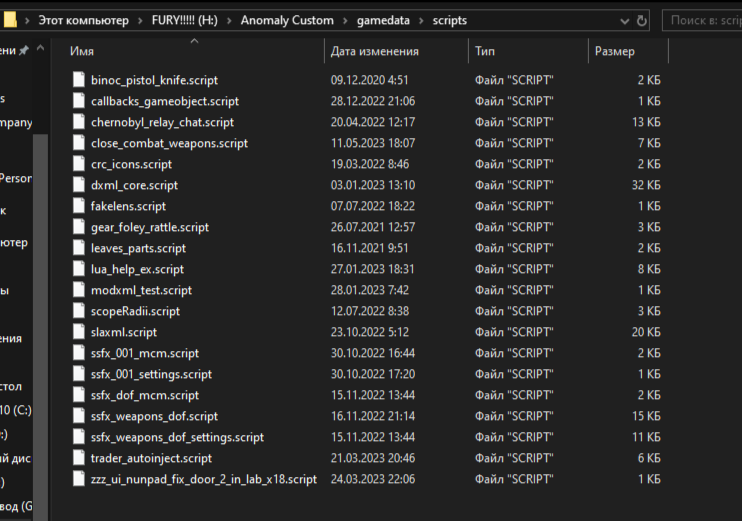
Task: Select file name slaxml.script
Action: click(x=124, y=332)
